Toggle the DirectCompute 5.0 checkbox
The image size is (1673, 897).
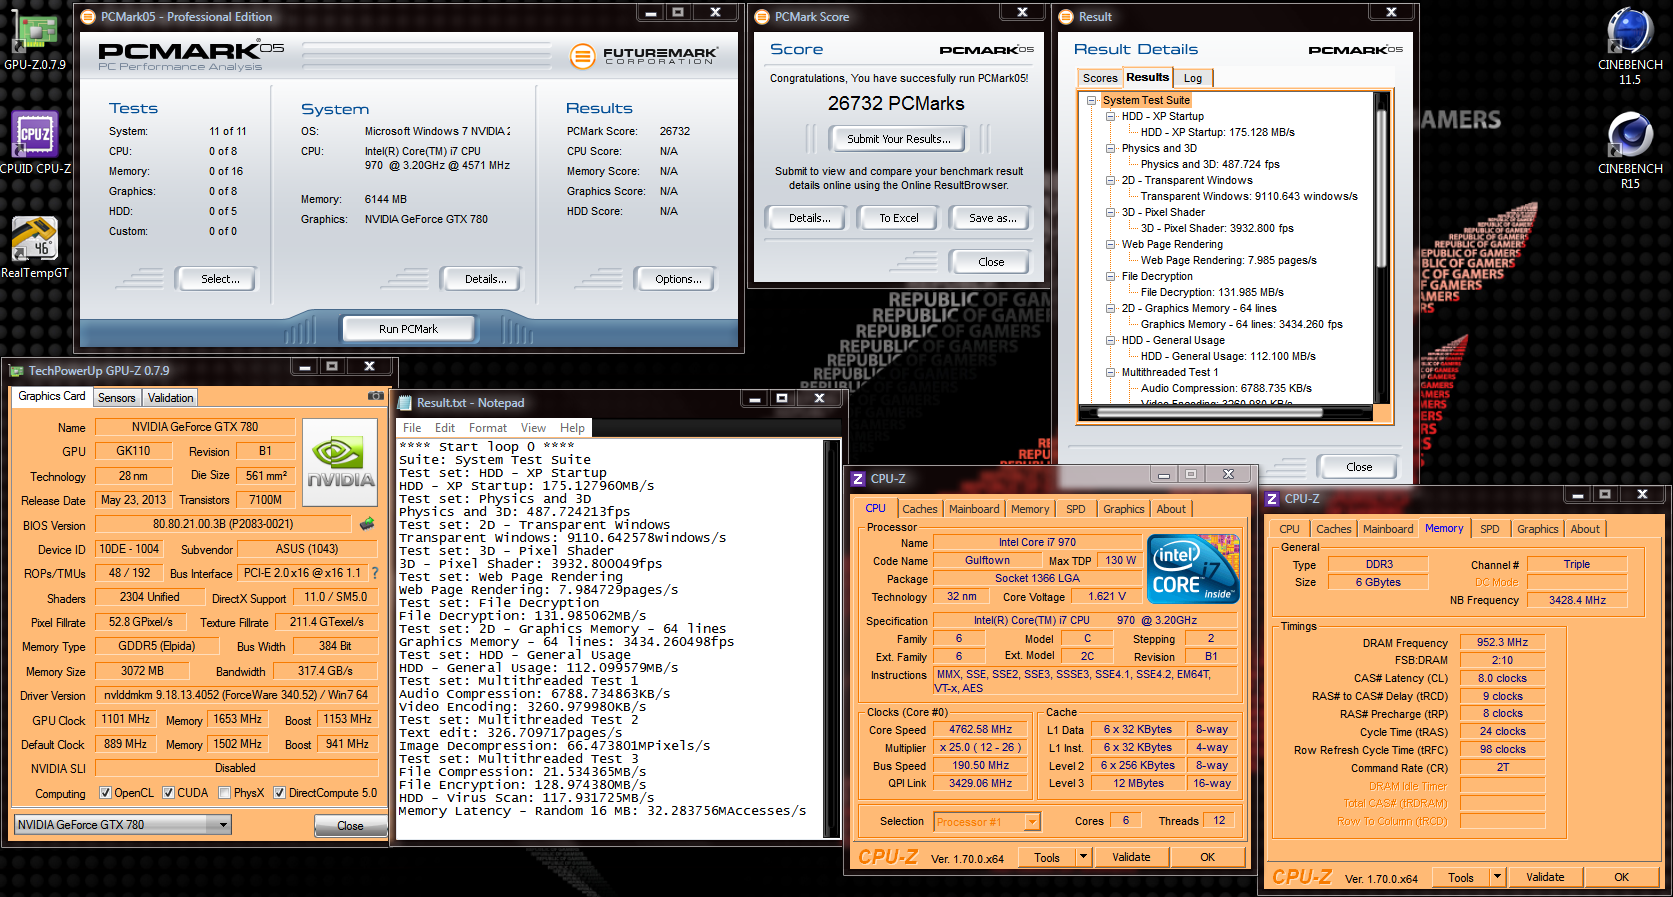[x=280, y=793]
